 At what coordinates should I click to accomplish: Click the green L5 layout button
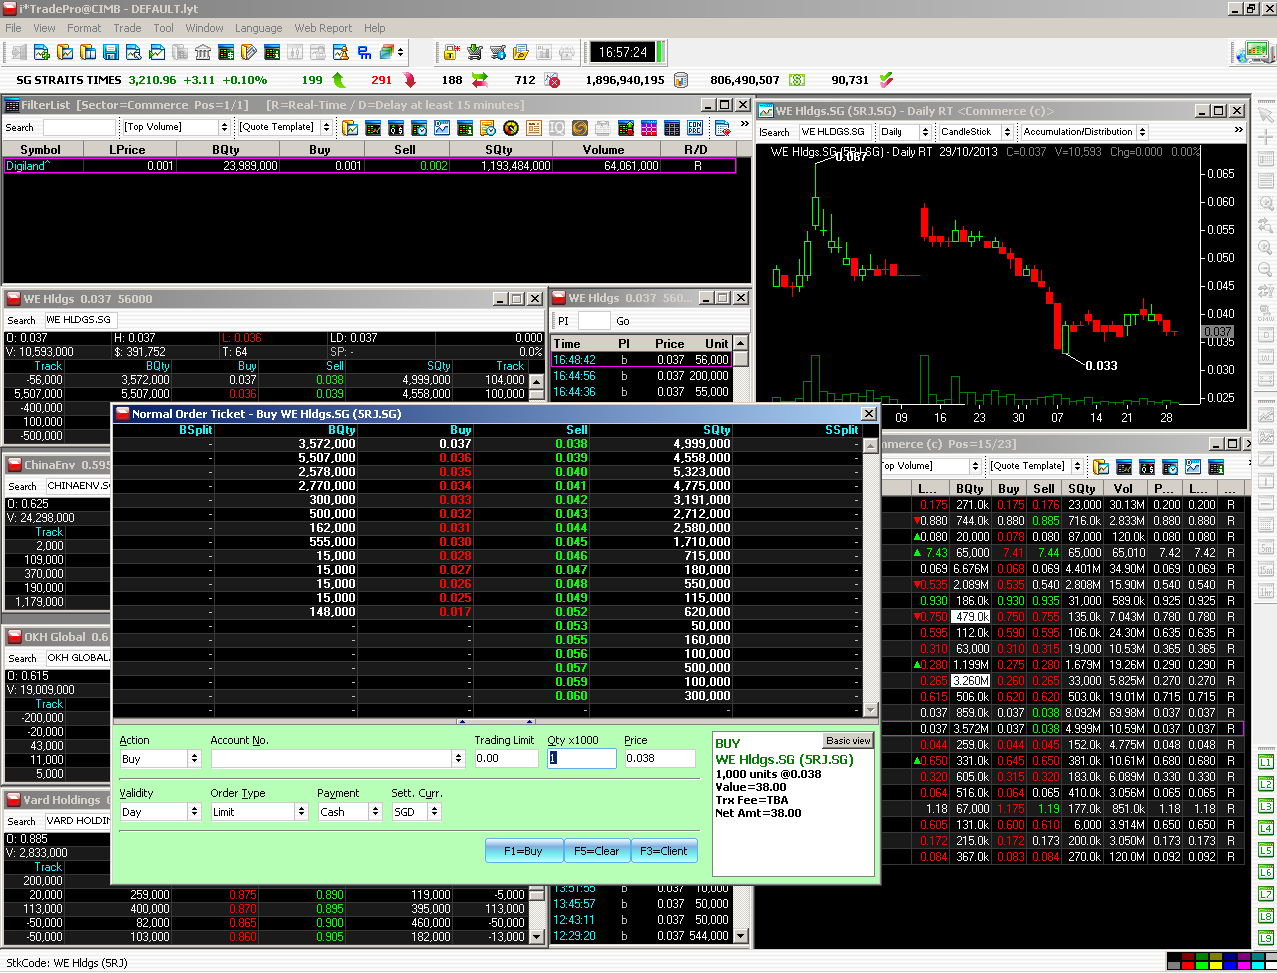(x=1266, y=850)
